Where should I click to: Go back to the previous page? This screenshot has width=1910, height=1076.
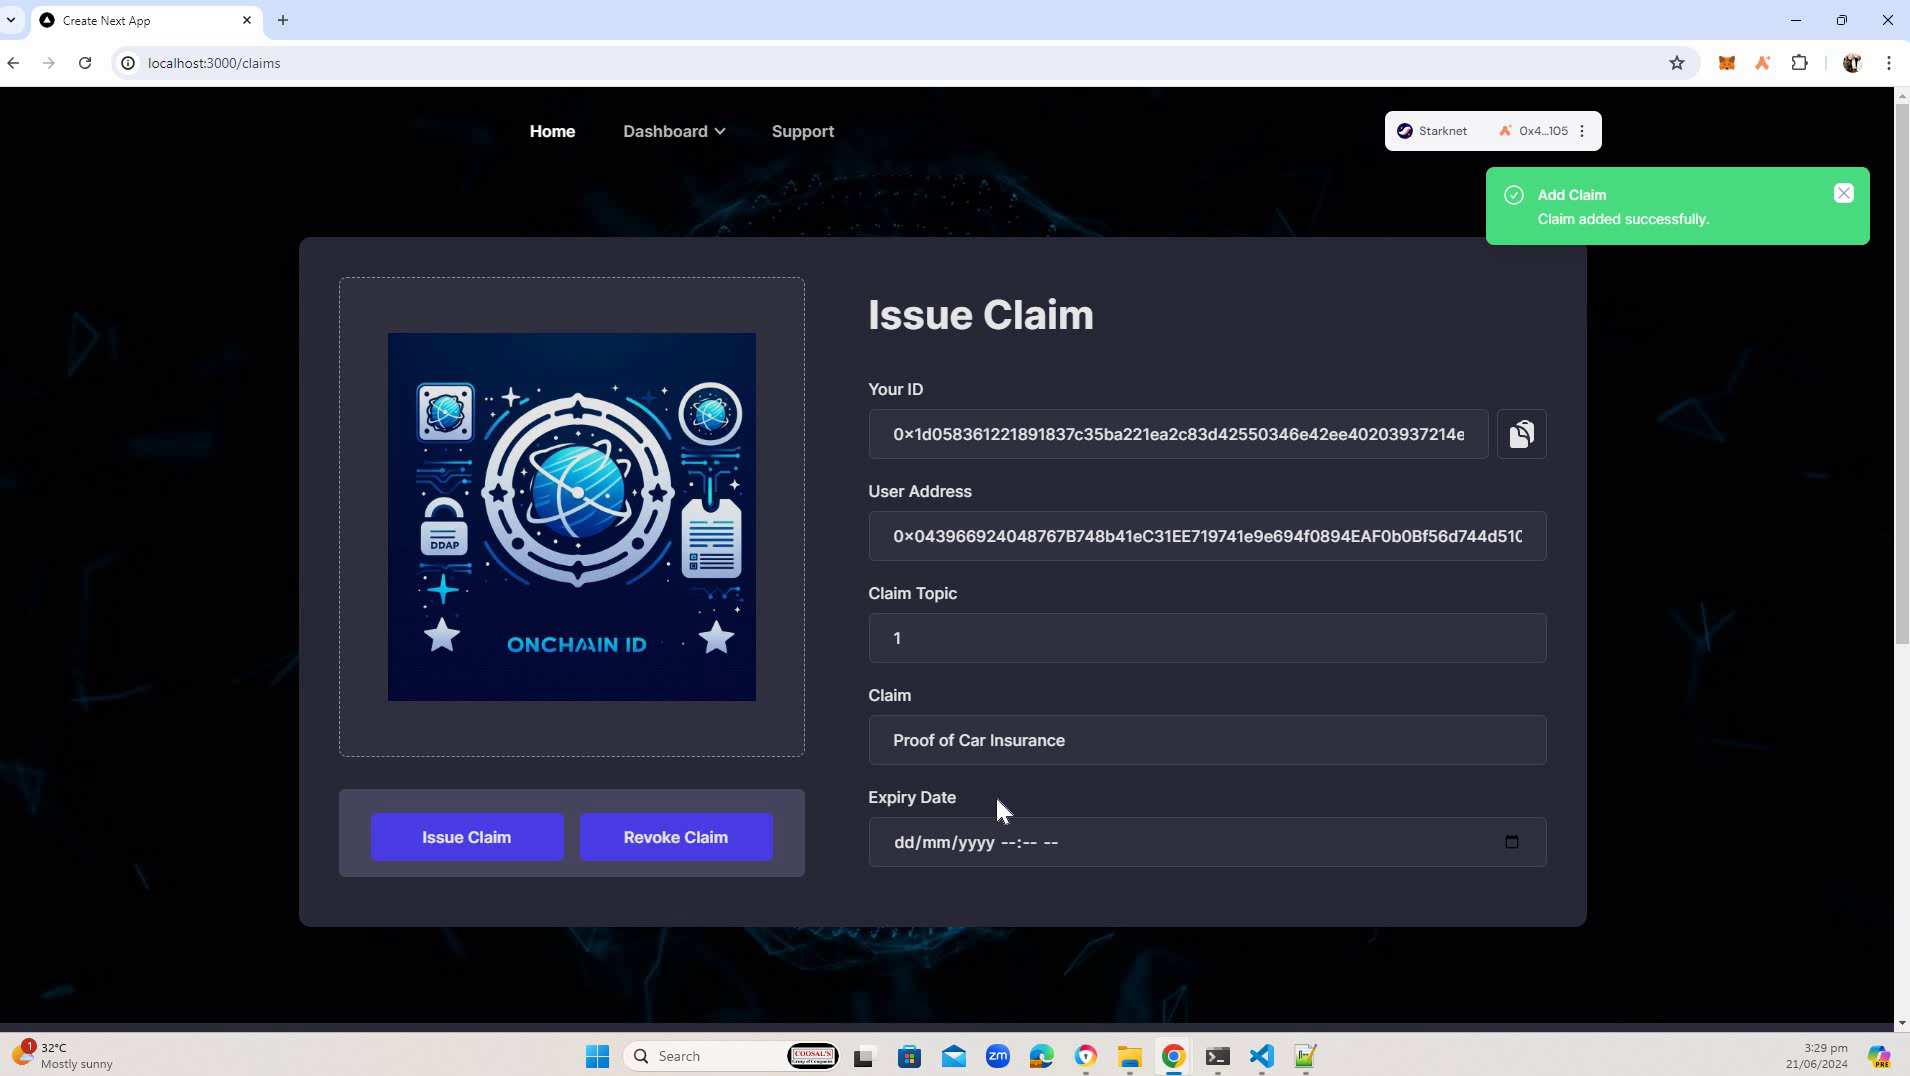pyautogui.click(x=13, y=63)
